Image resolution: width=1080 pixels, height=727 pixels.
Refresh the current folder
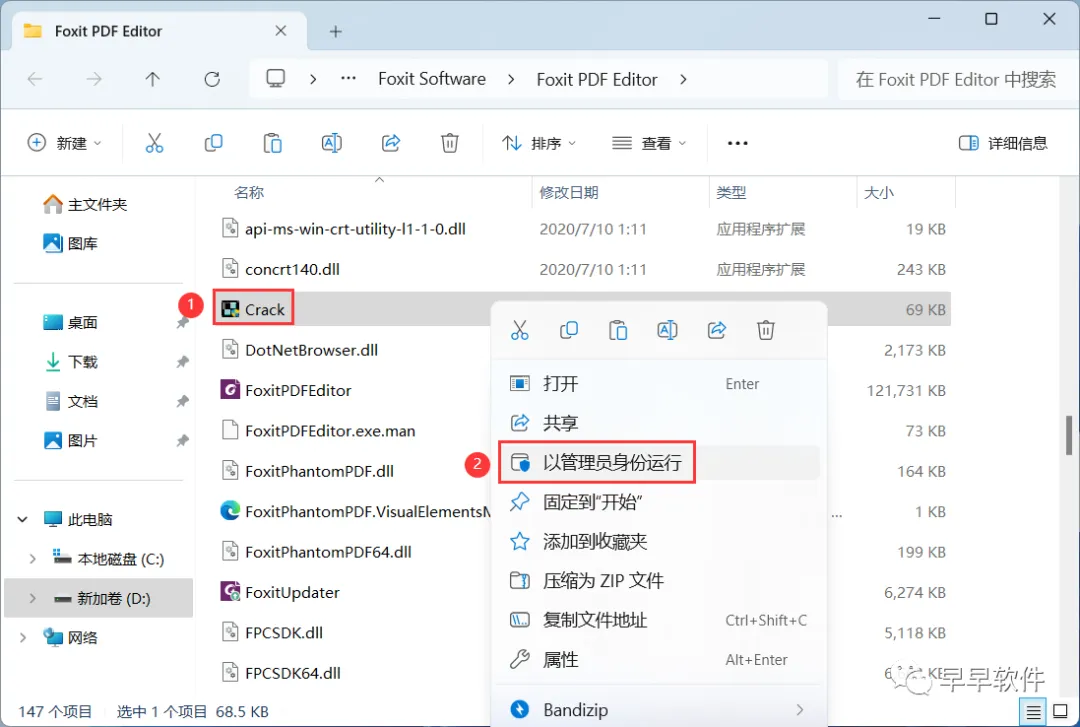(x=212, y=79)
